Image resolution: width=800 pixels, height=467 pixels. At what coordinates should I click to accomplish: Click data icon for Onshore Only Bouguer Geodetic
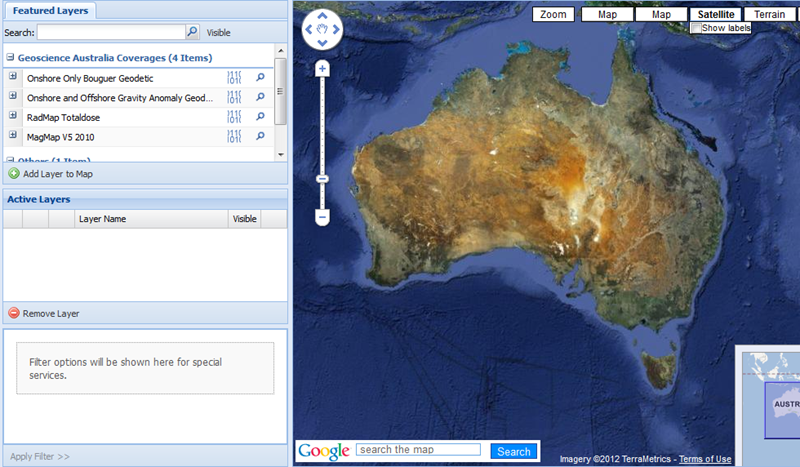point(235,78)
